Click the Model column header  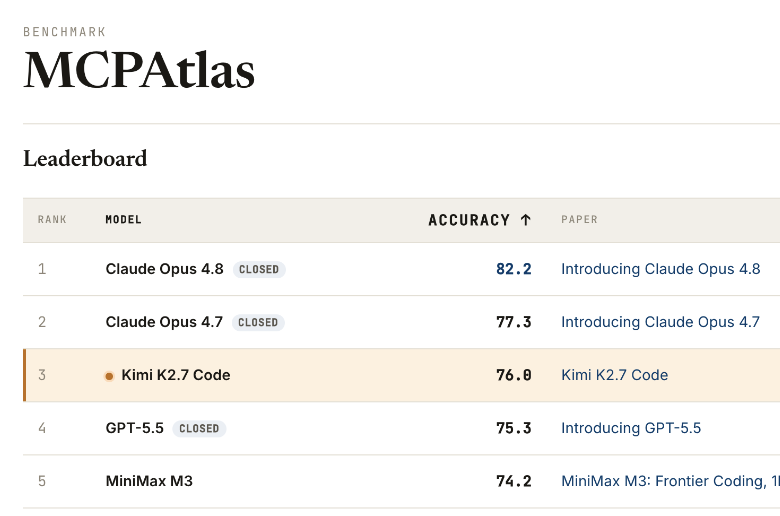click(x=123, y=219)
